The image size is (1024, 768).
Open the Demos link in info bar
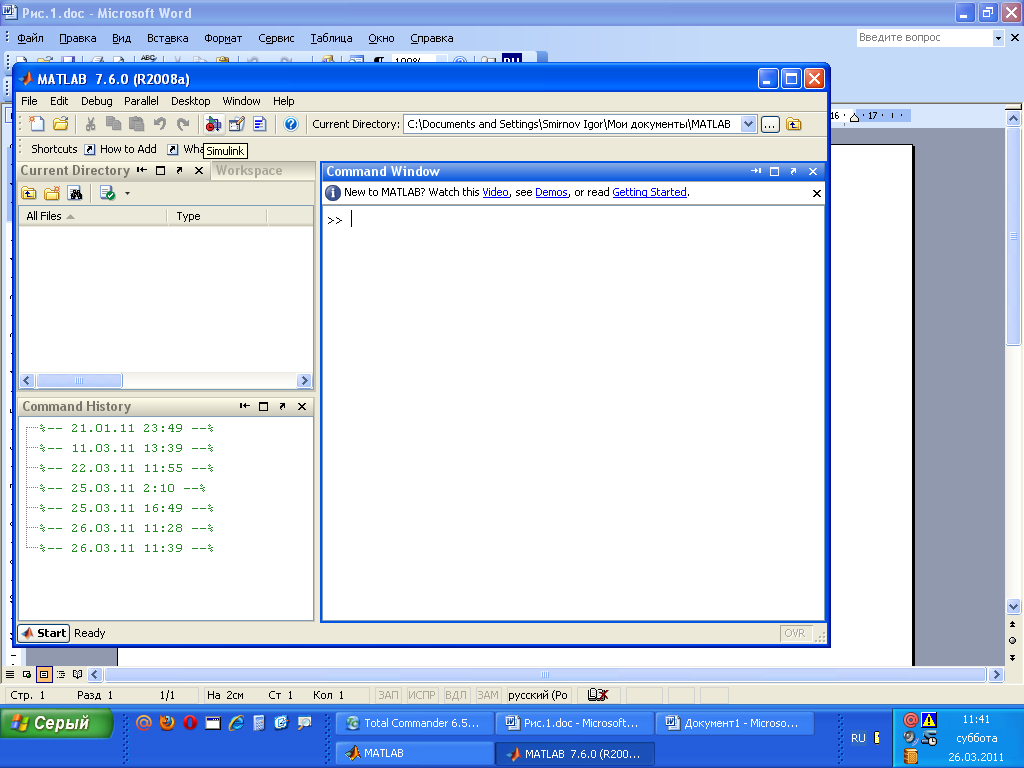pyautogui.click(x=551, y=192)
